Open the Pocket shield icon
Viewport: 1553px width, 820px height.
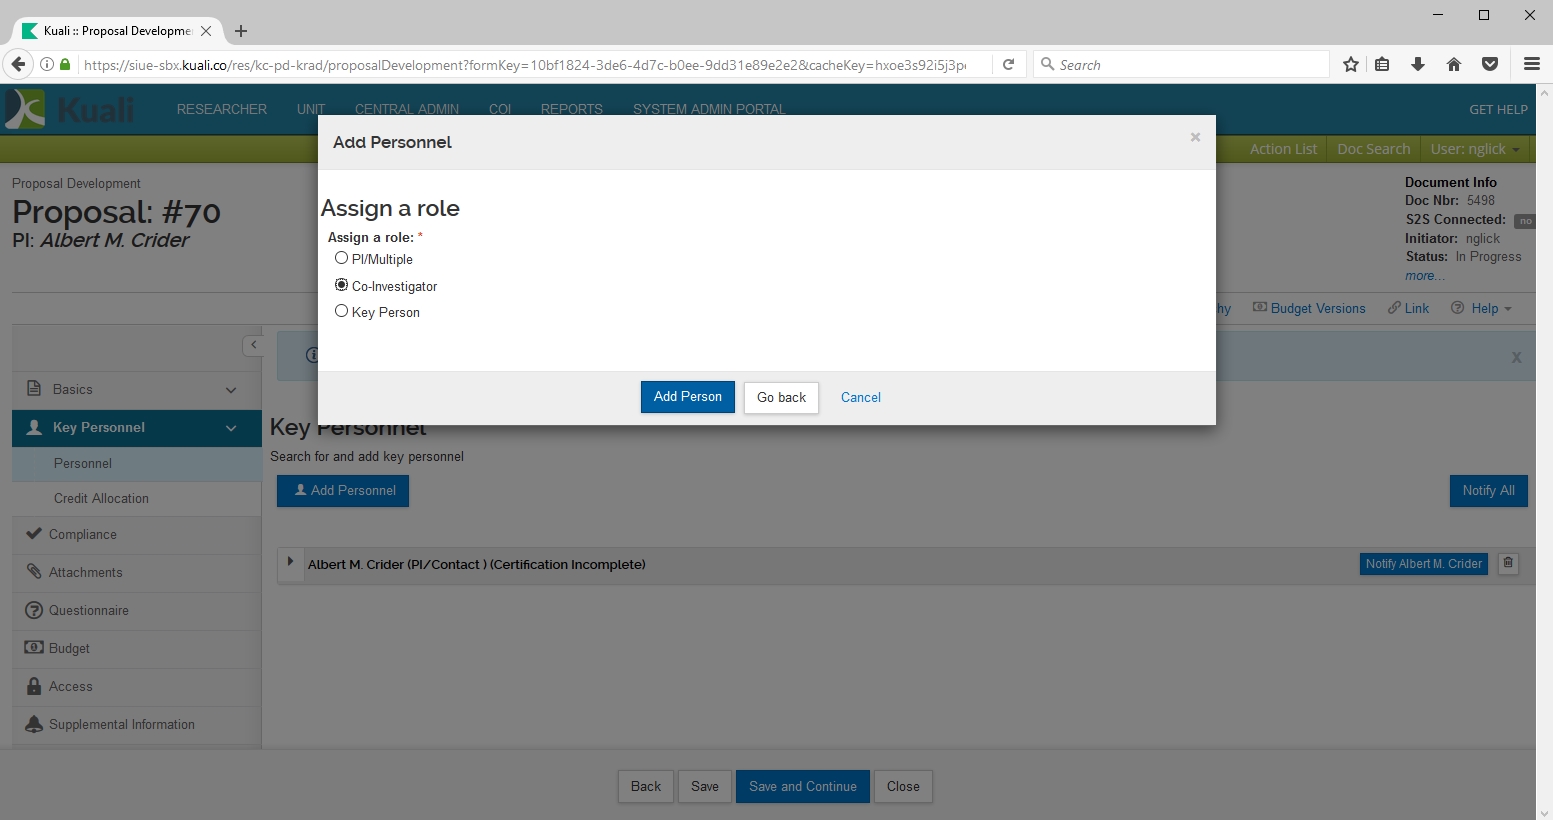click(x=1490, y=64)
